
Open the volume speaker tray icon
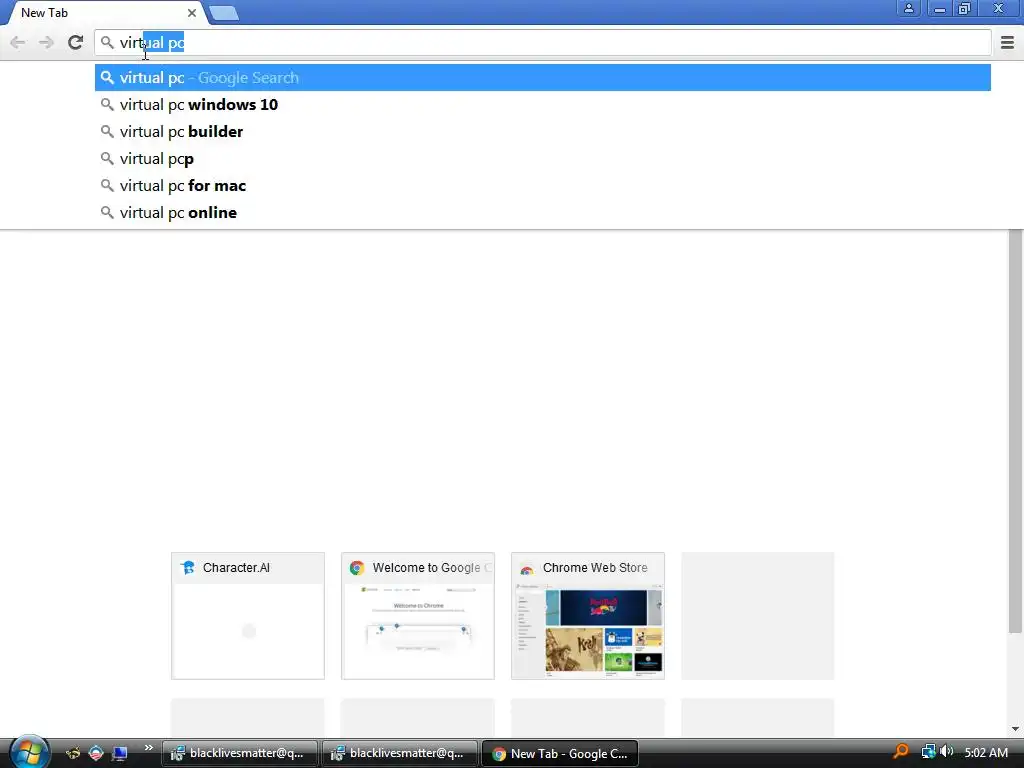click(946, 752)
